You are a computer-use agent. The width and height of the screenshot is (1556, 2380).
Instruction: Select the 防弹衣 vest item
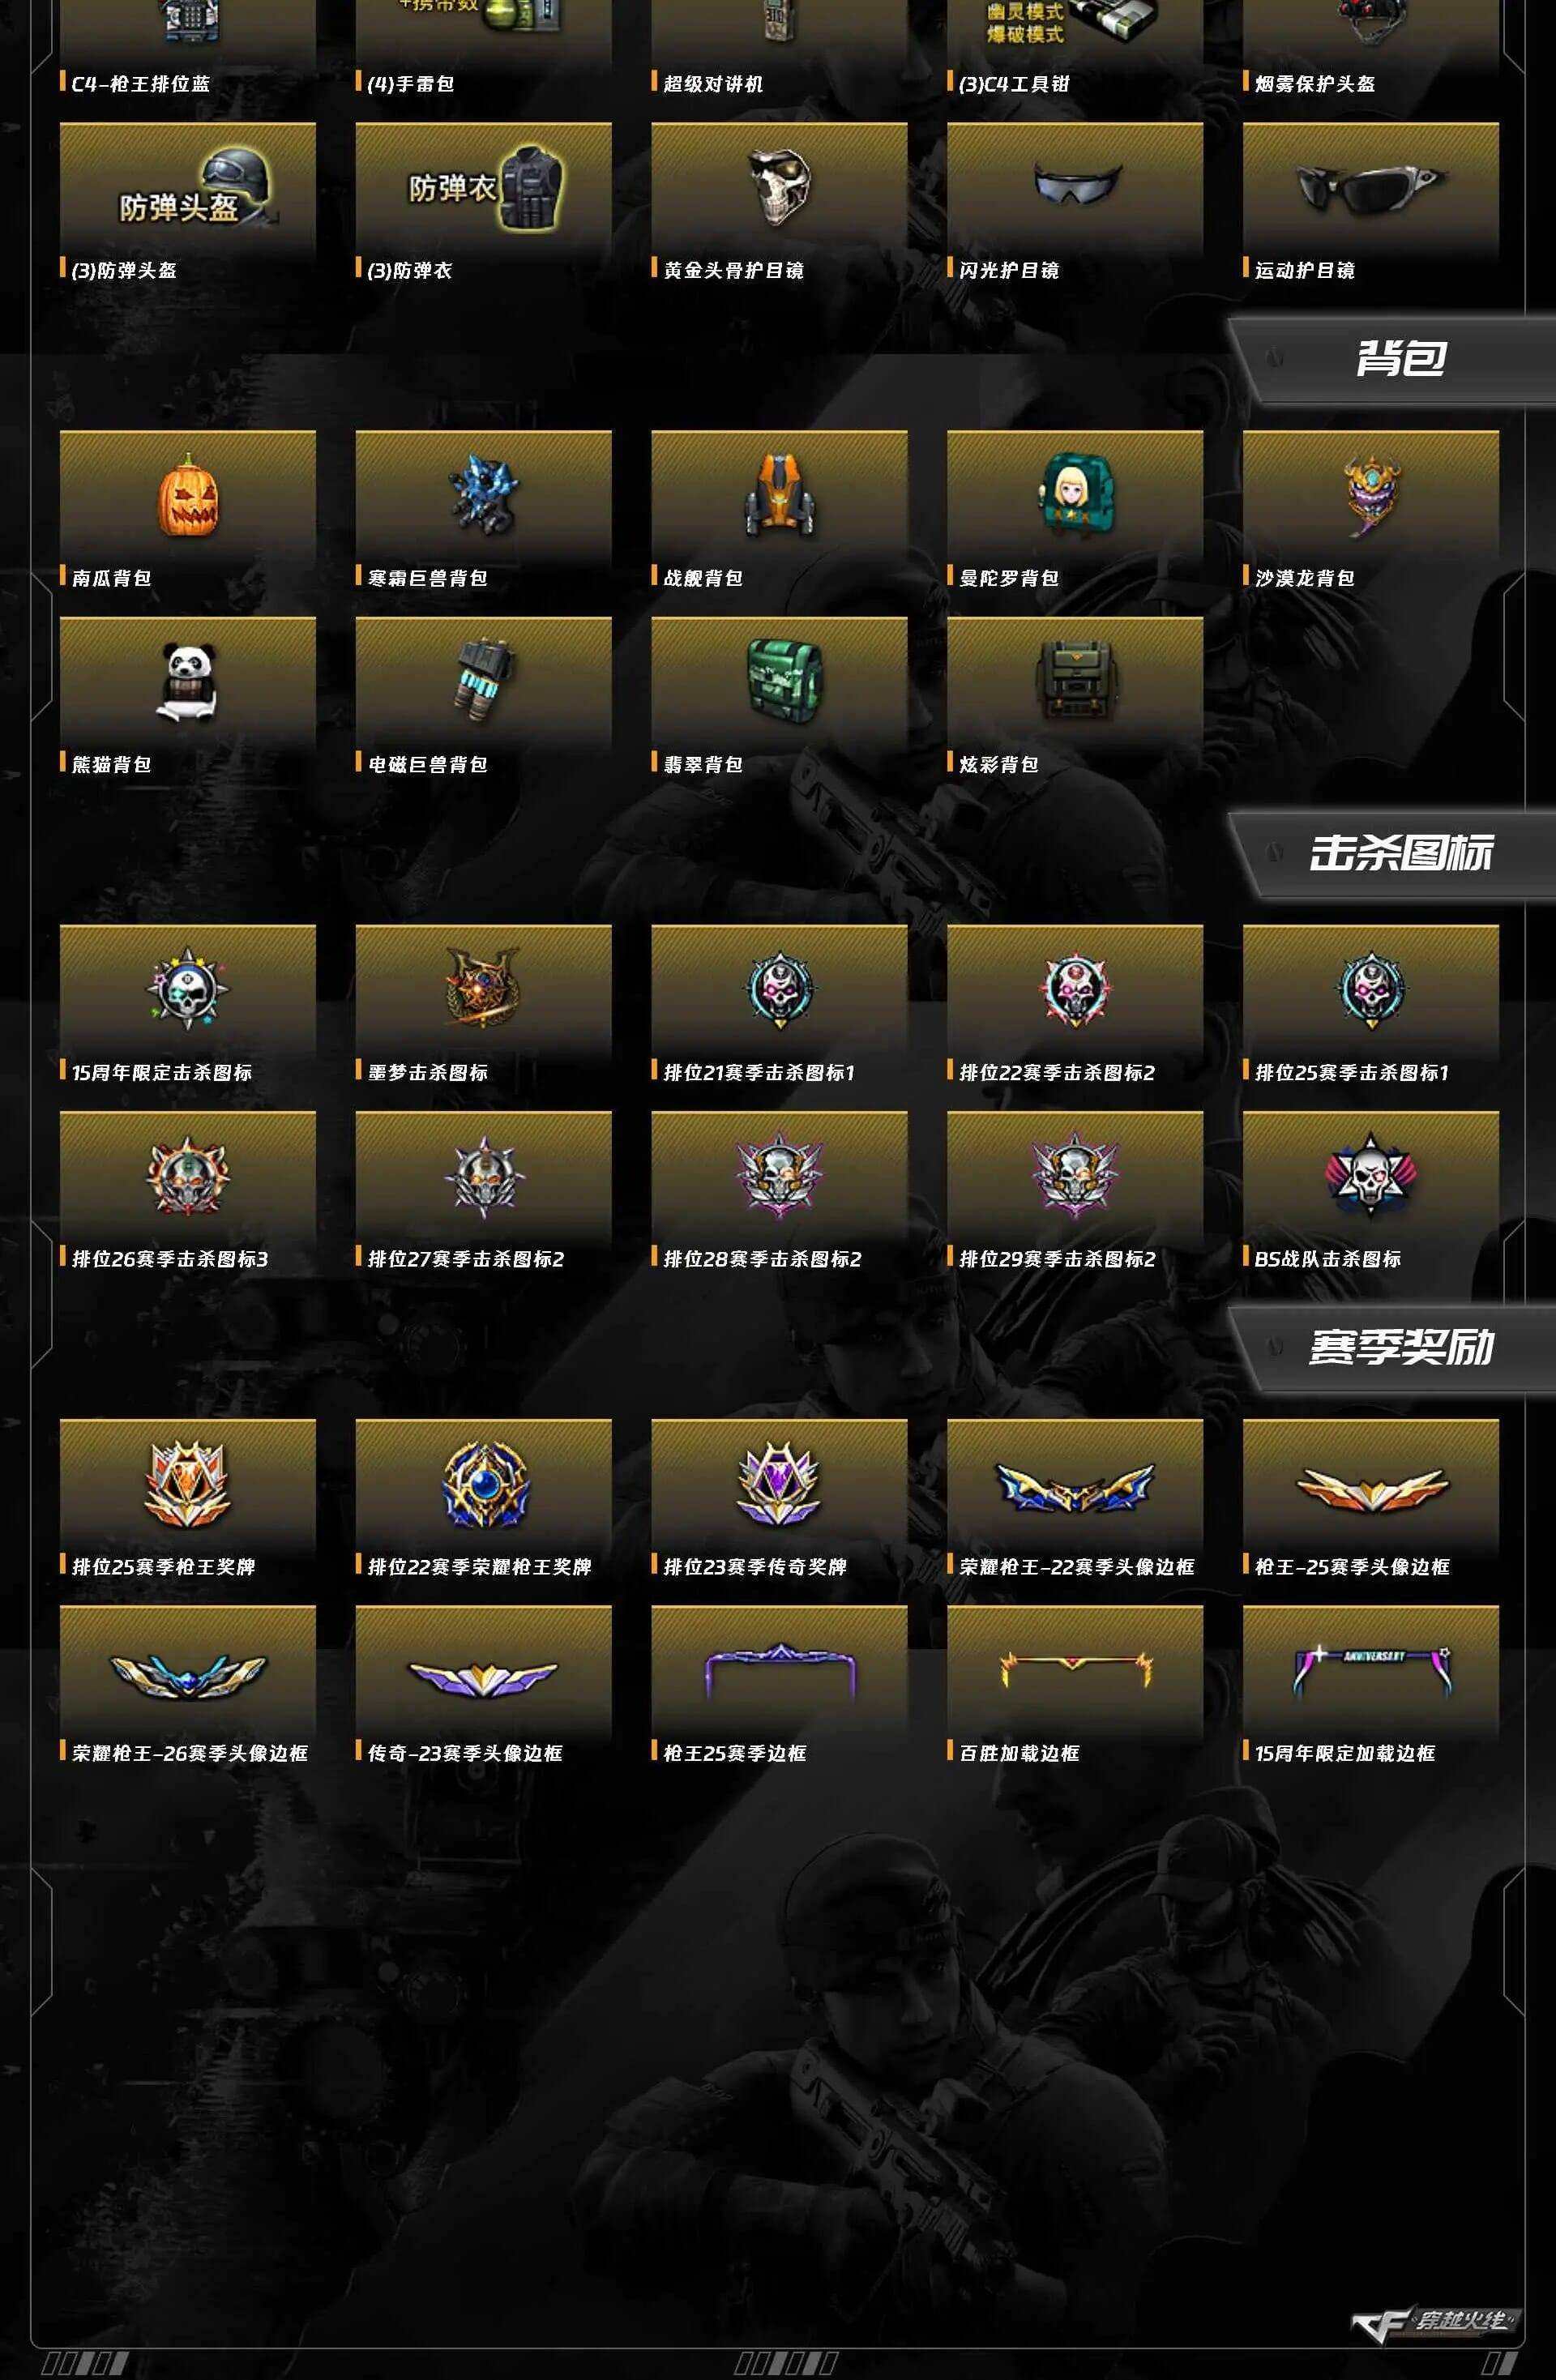pos(484,188)
